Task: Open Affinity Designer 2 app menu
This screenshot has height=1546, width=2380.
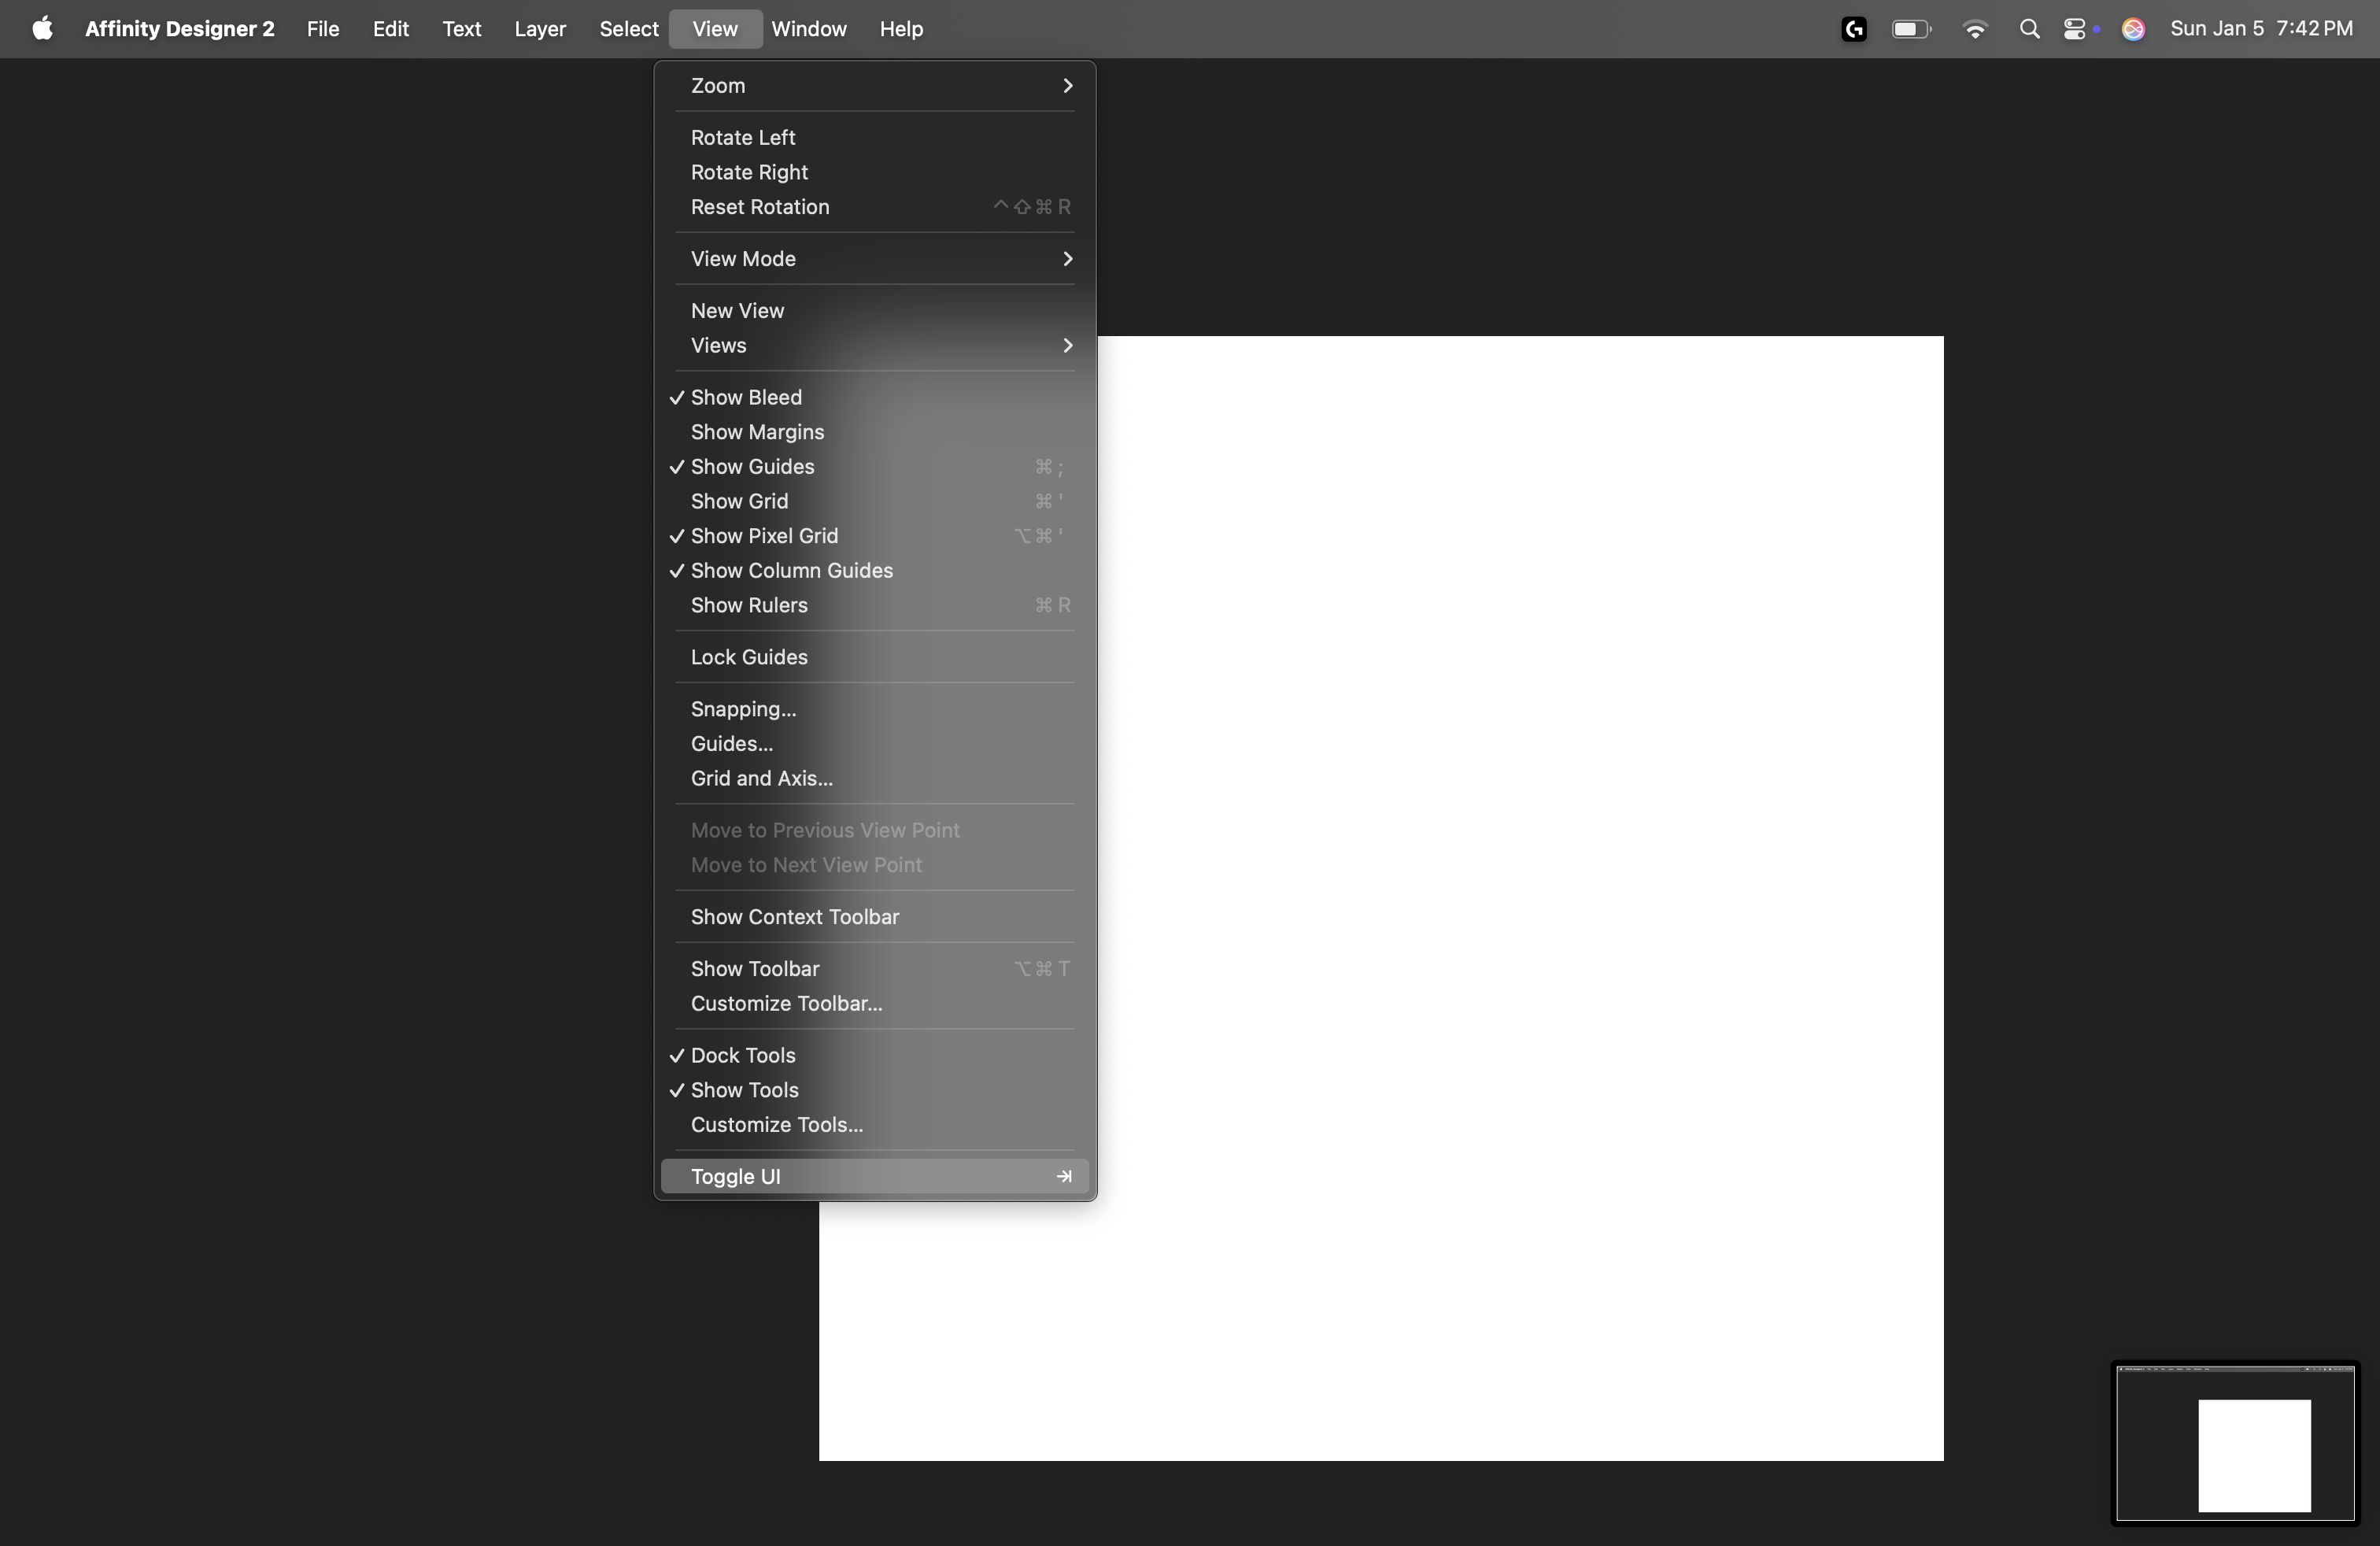Action: pyautogui.click(x=180, y=29)
